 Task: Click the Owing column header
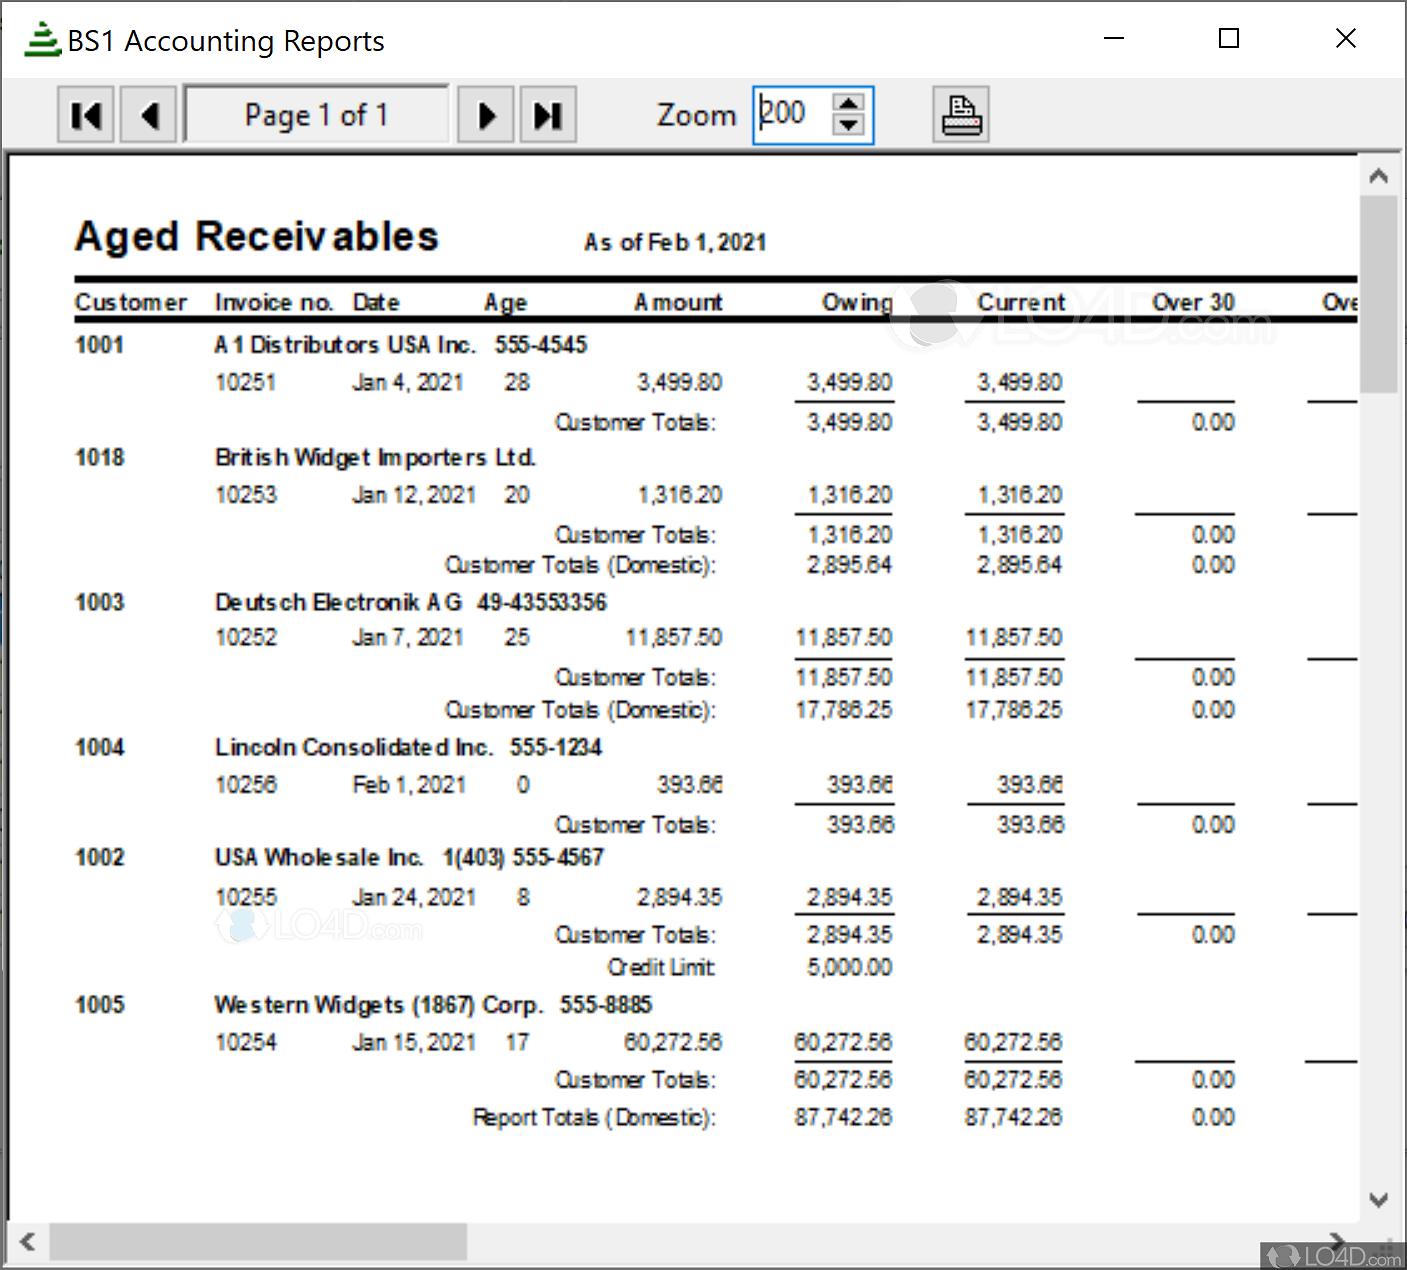857,303
